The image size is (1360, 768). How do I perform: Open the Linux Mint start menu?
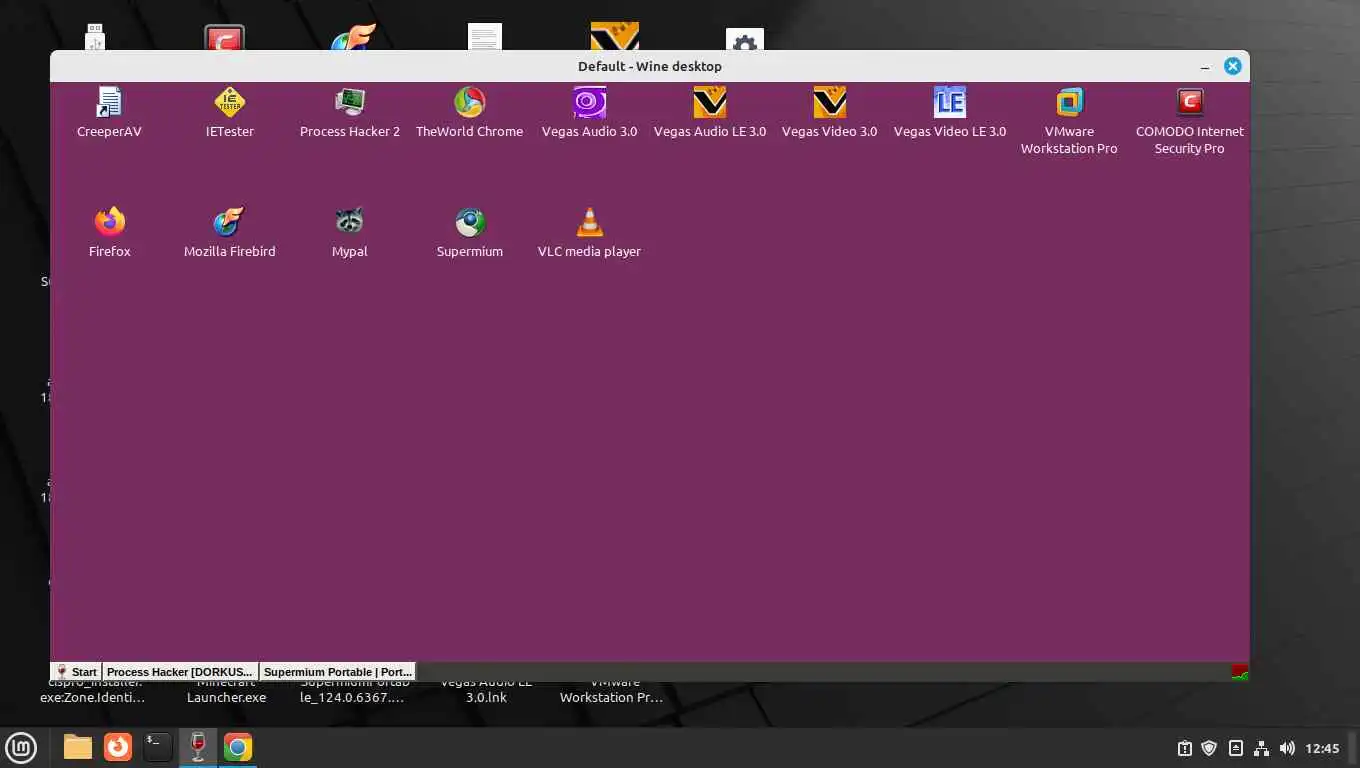point(21,747)
